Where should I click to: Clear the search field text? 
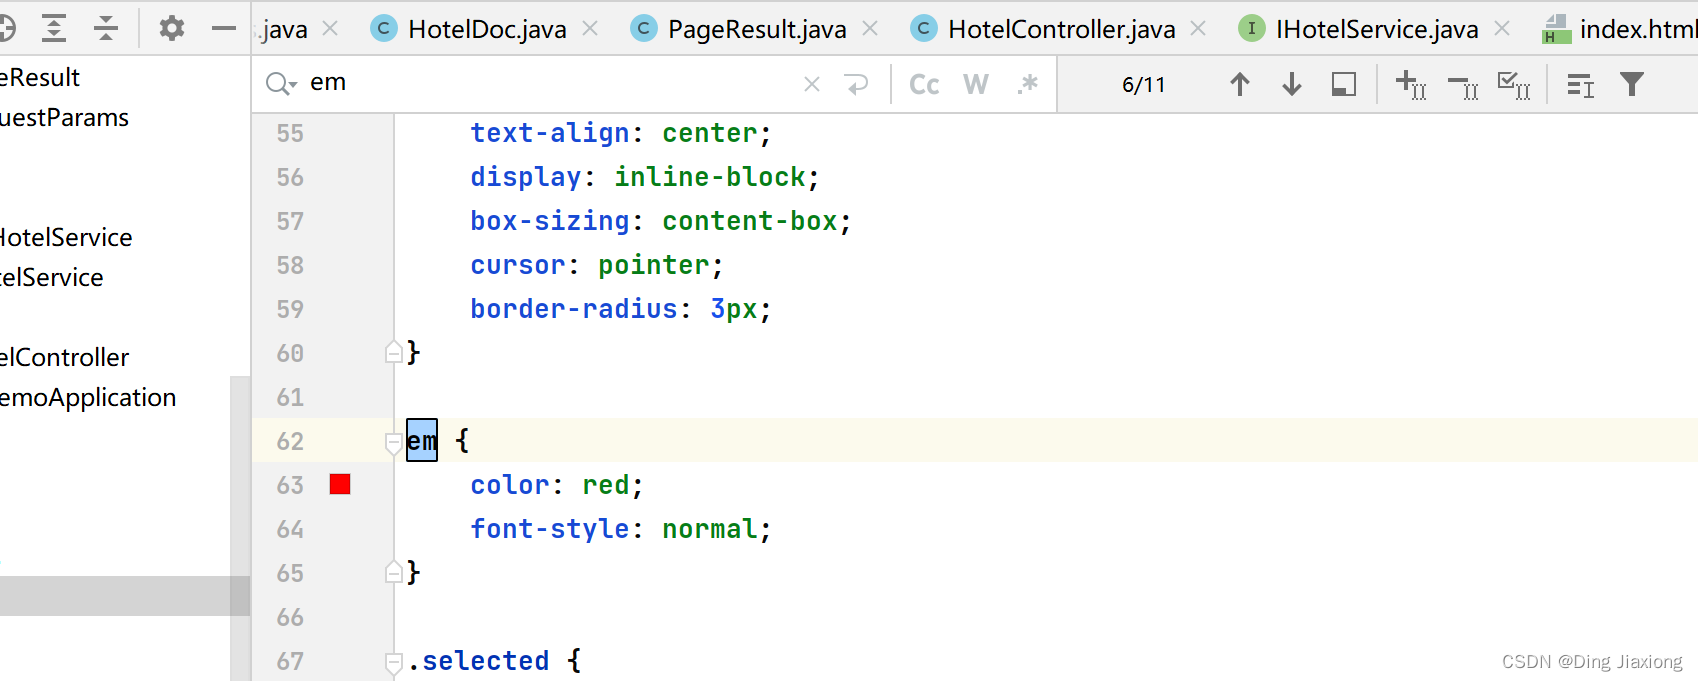point(812,84)
